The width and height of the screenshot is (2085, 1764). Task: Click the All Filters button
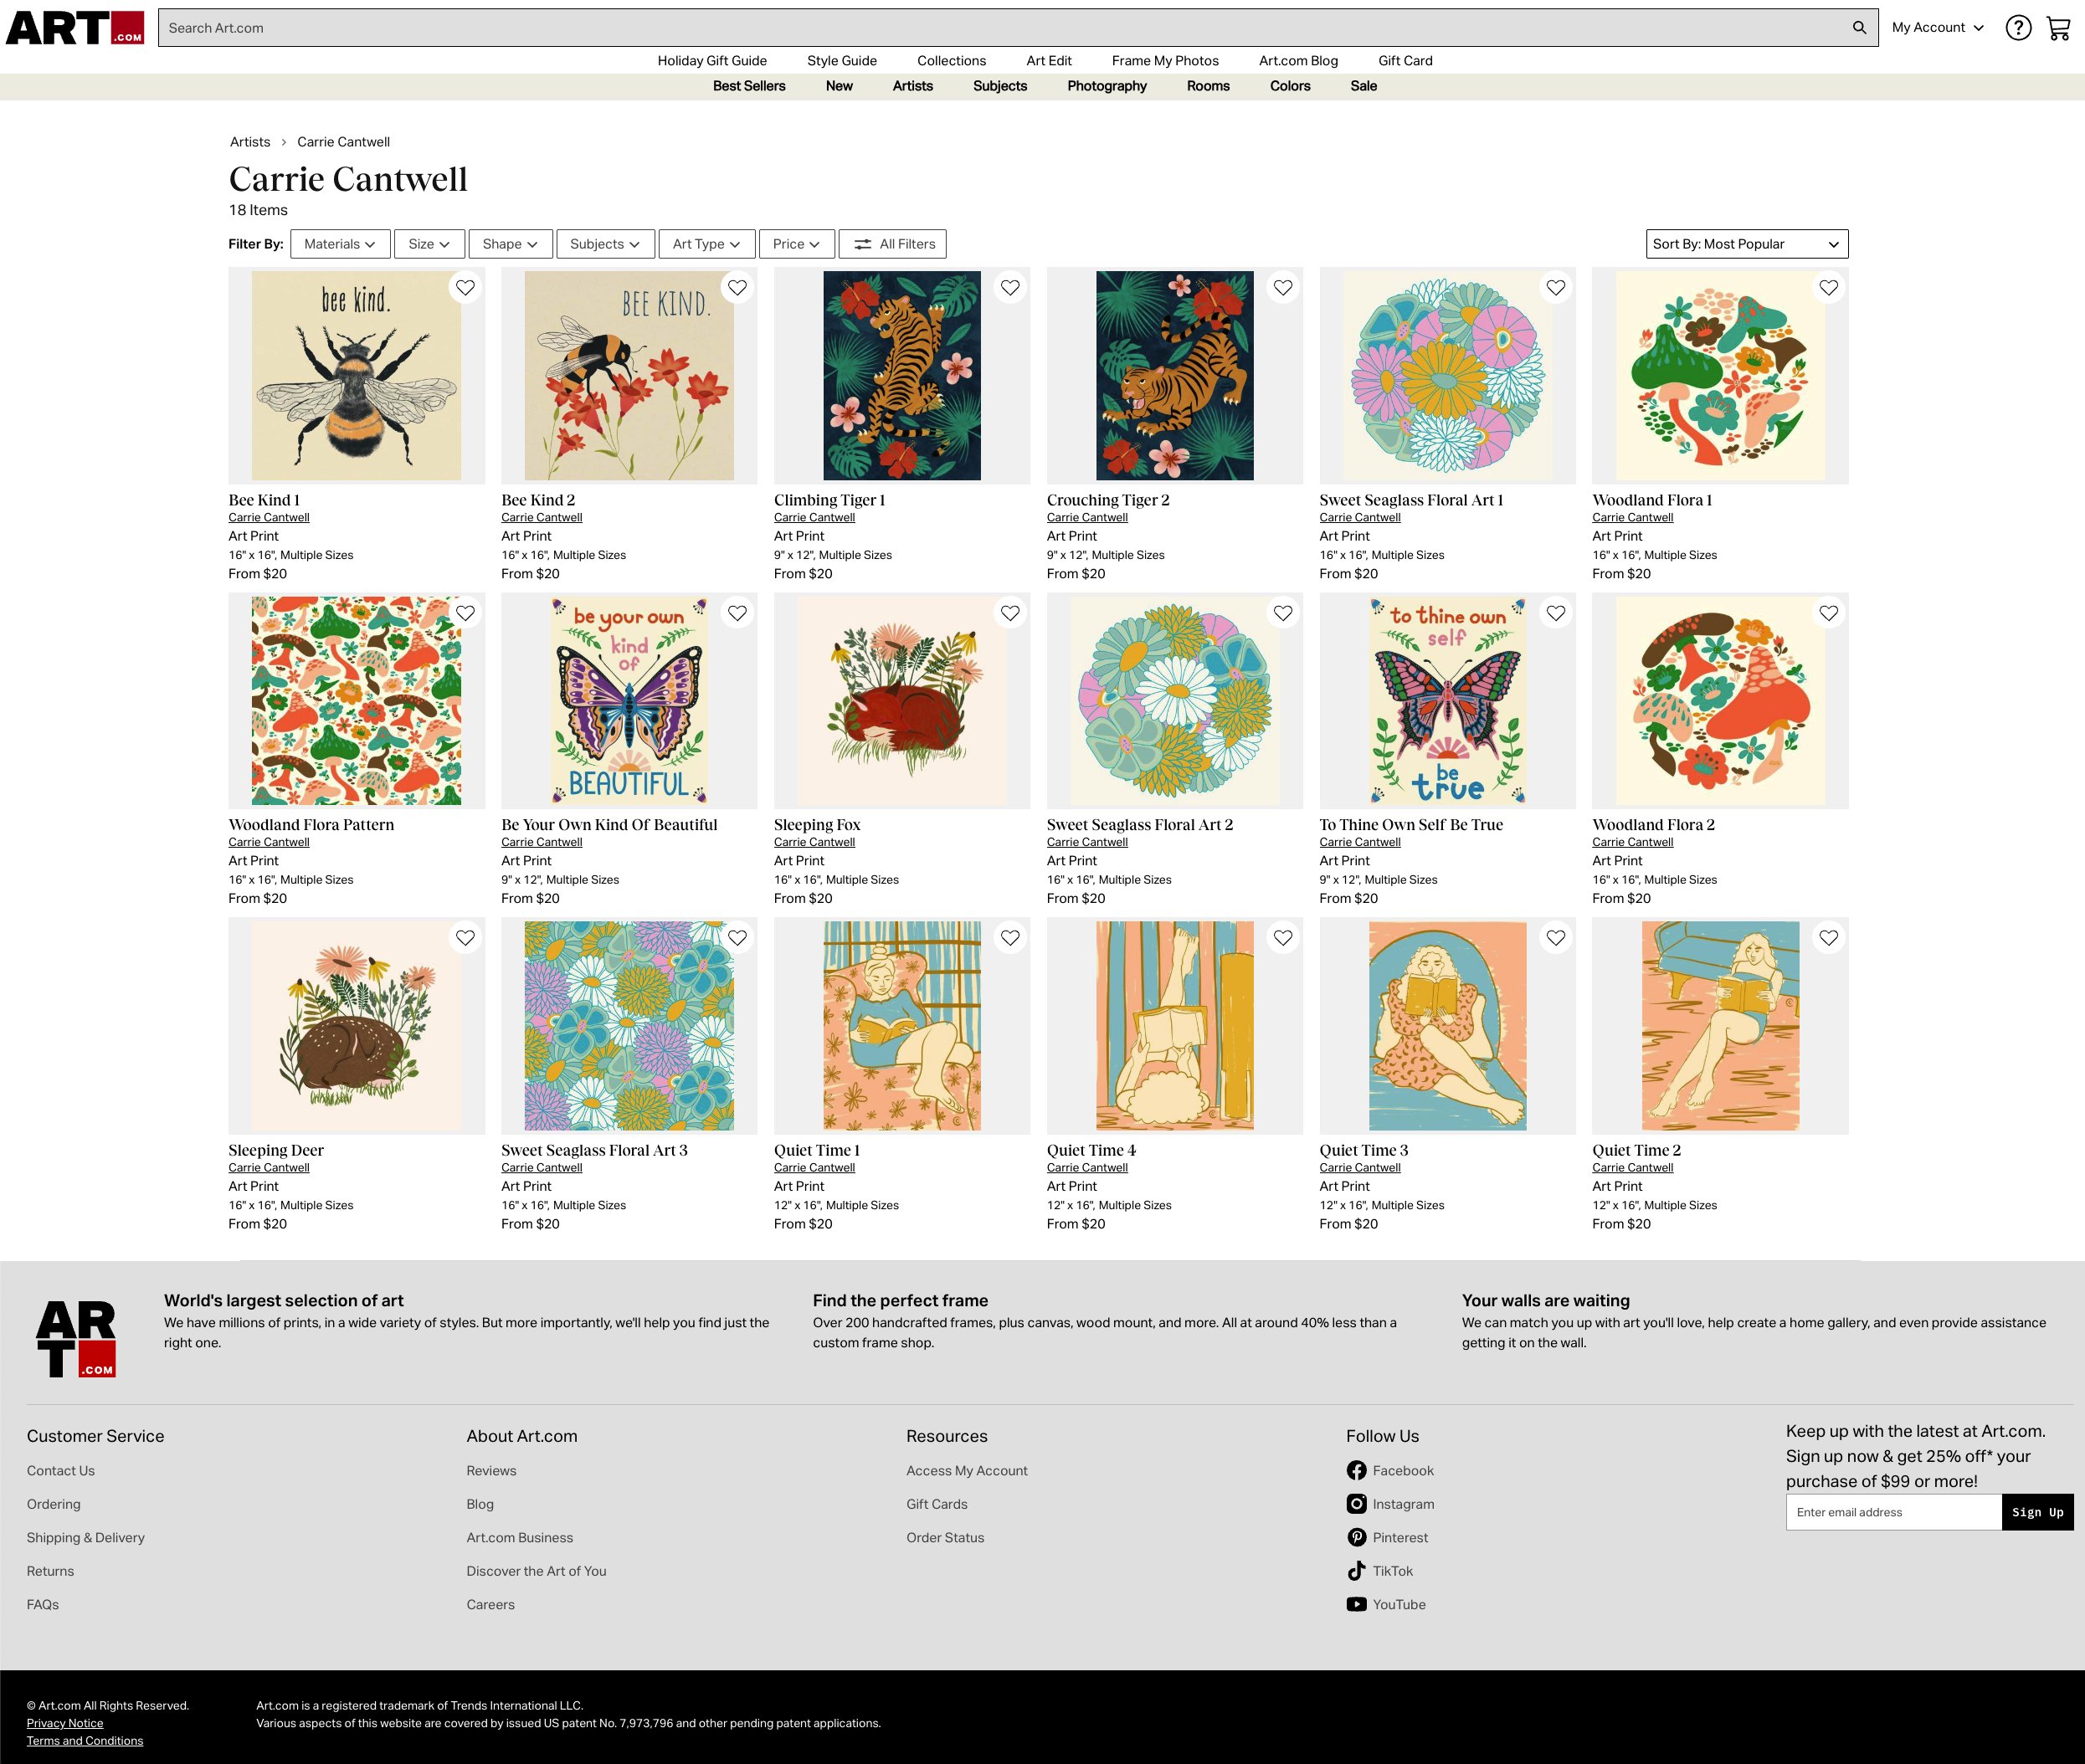[893, 244]
